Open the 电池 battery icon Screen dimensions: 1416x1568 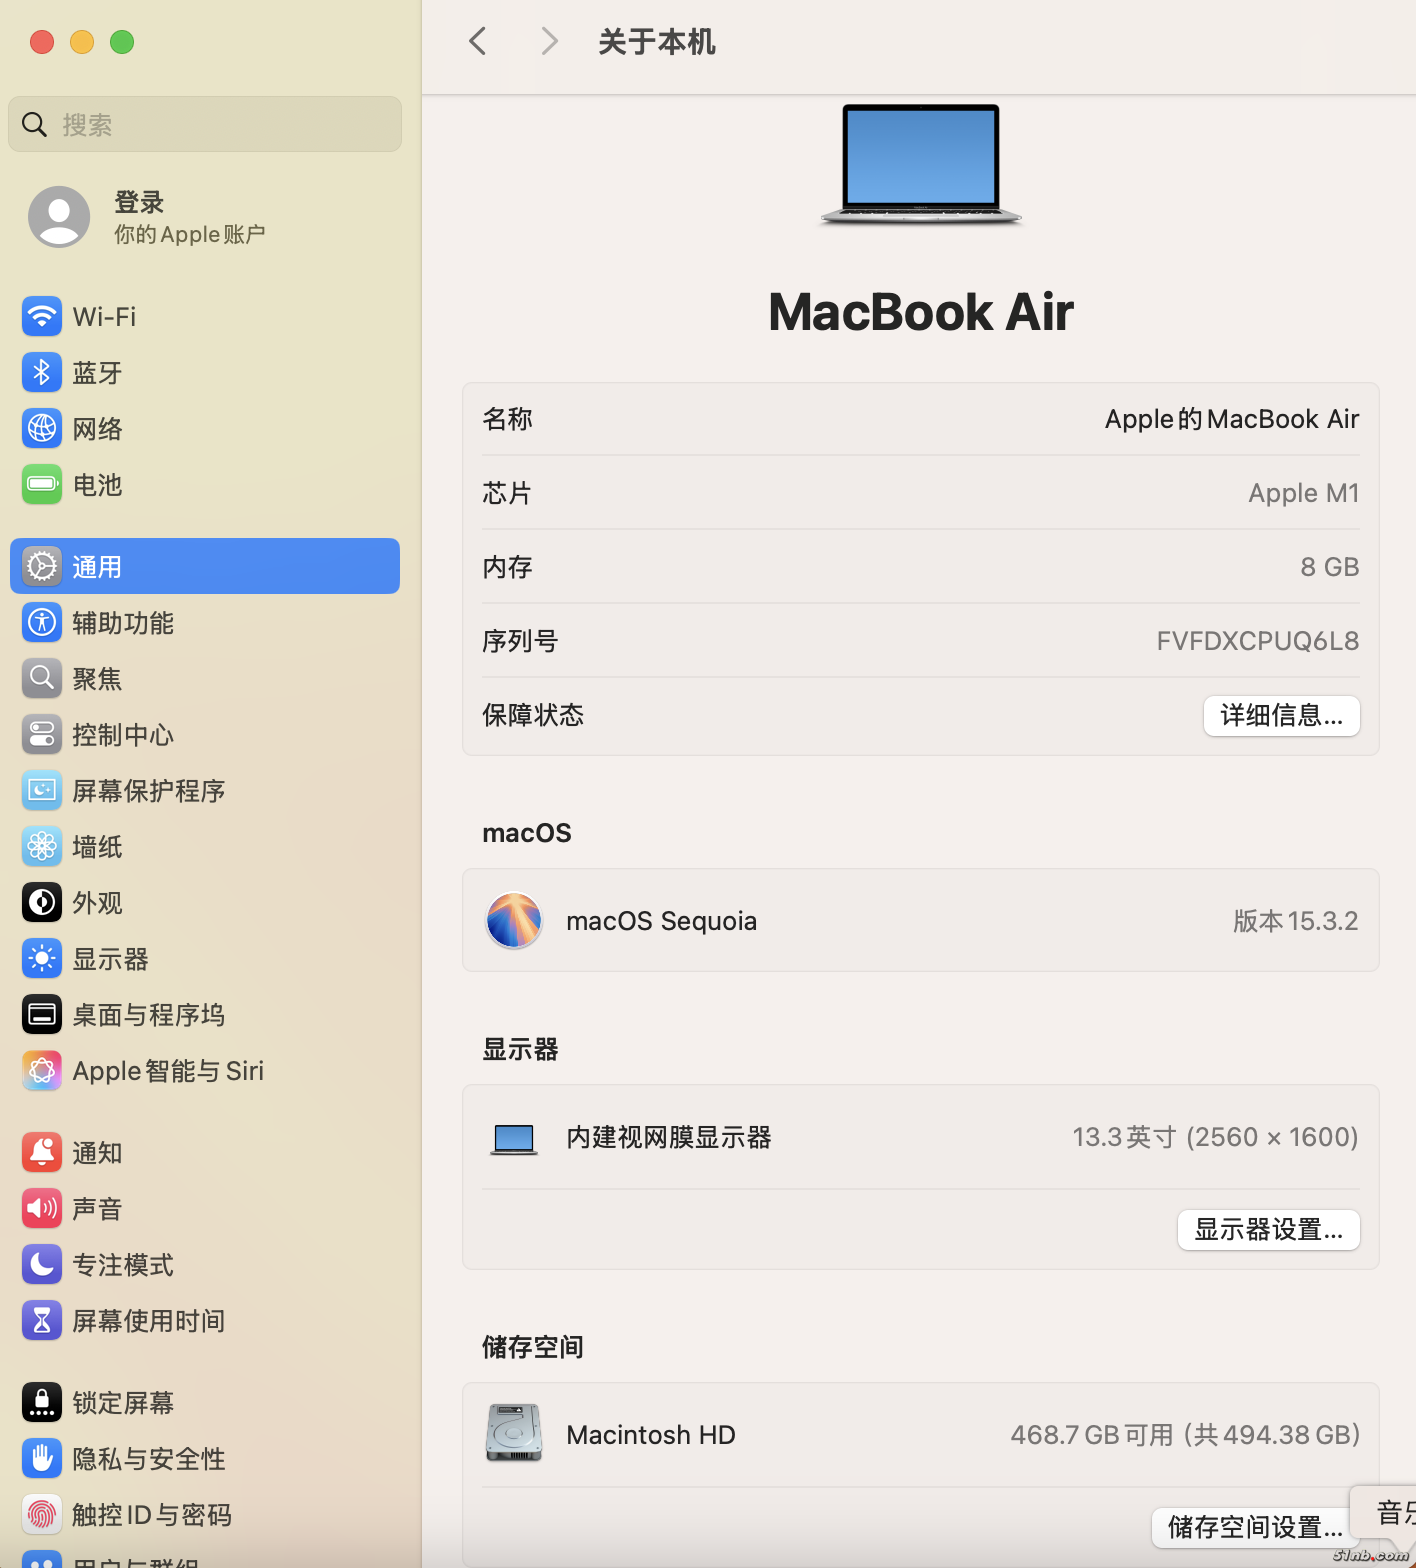point(42,485)
